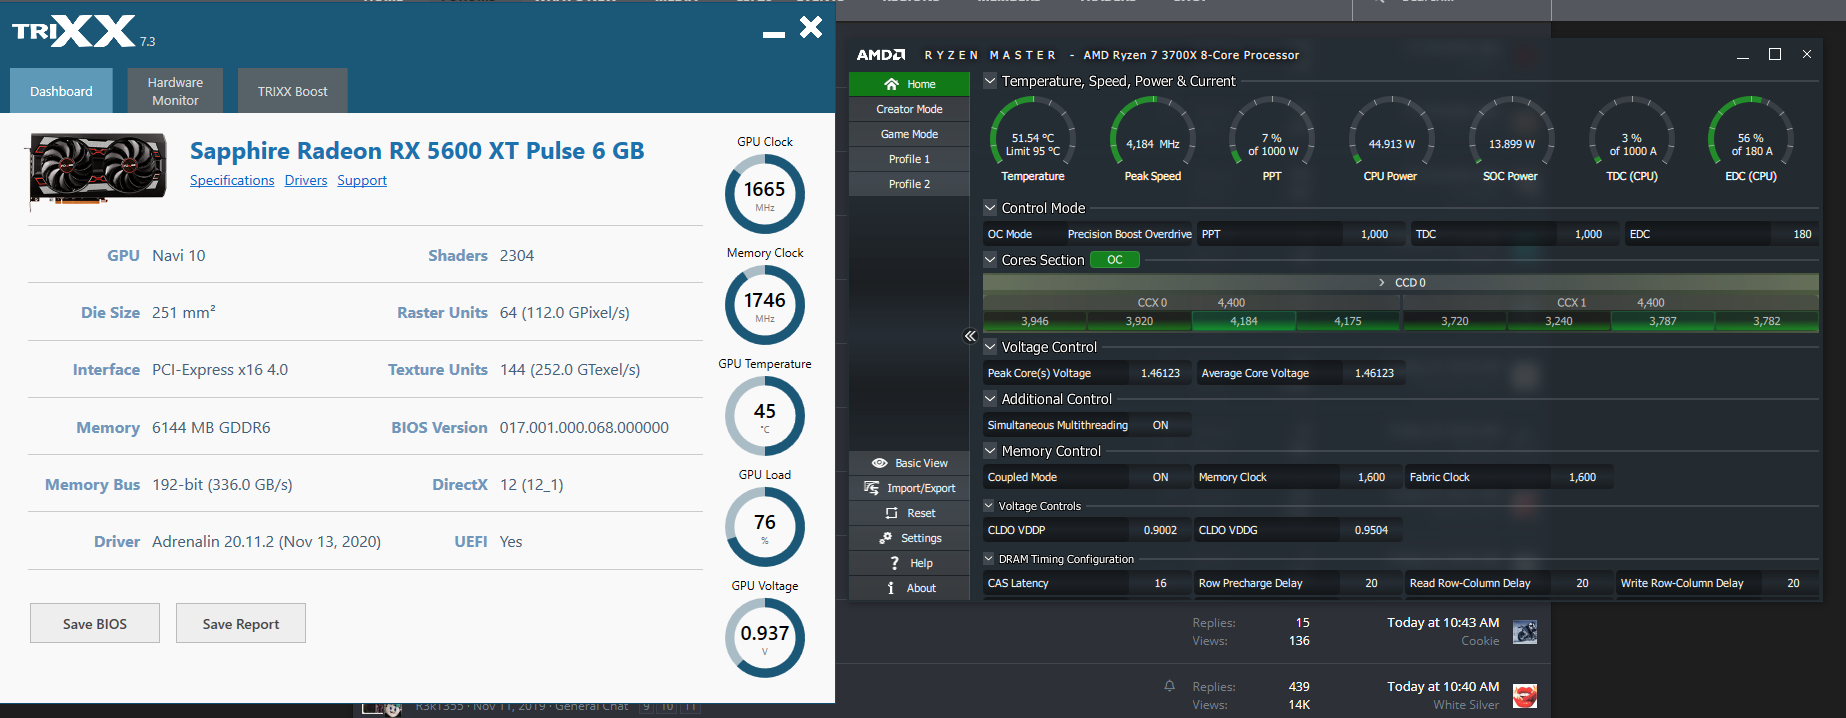1846x718 pixels.
Task: Switch to the Dashboard tab in TRIXX
Action: point(61,91)
